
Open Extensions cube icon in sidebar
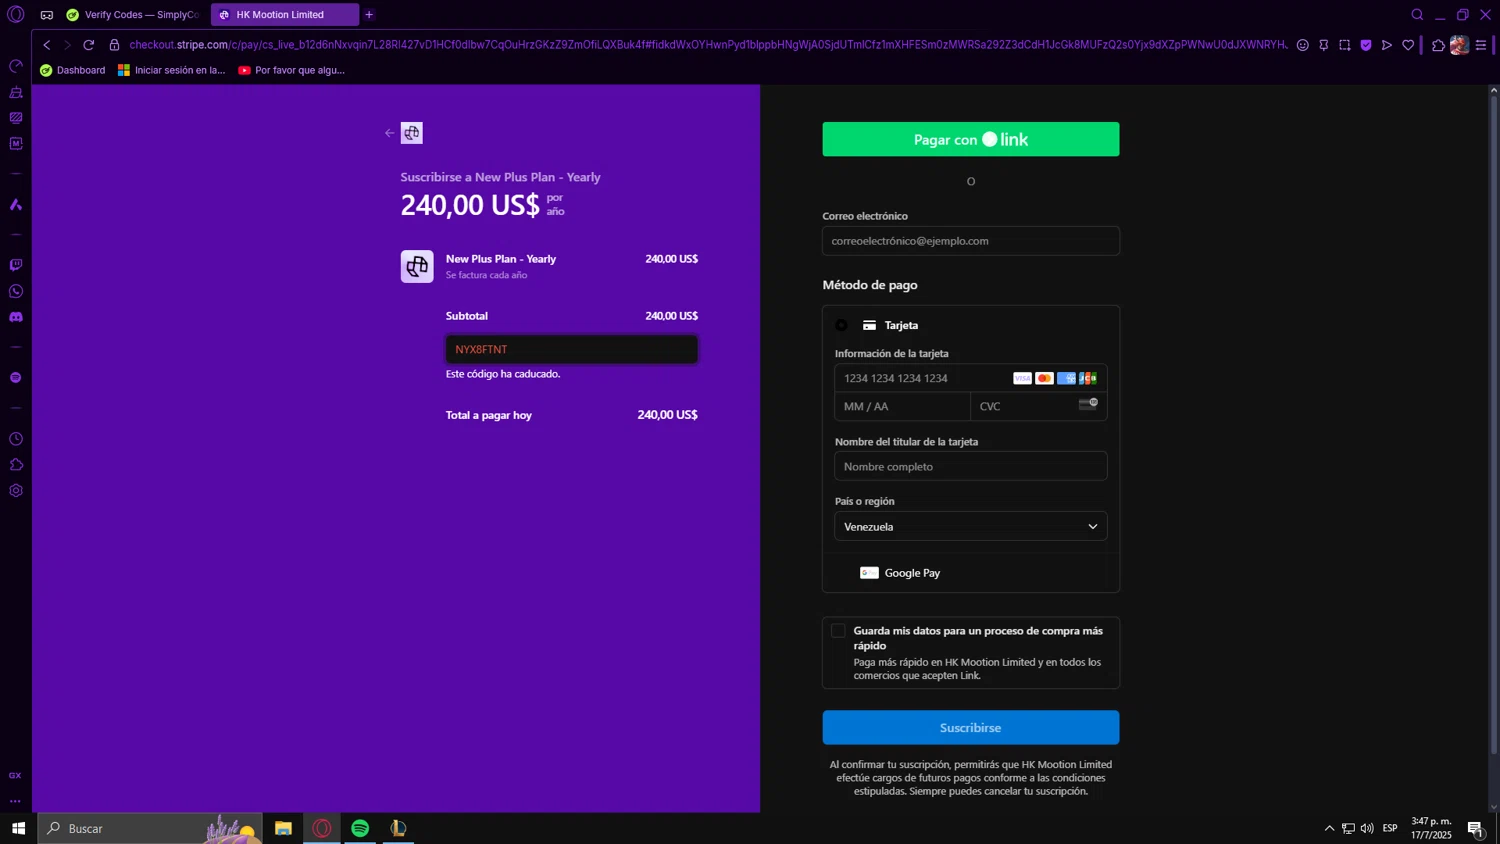[x=16, y=465]
